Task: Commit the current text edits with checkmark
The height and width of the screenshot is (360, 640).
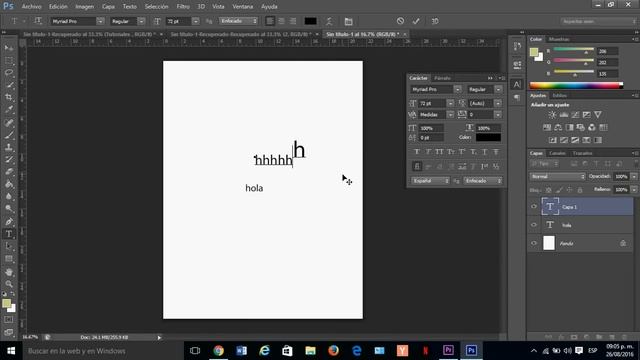Action: tap(416, 21)
